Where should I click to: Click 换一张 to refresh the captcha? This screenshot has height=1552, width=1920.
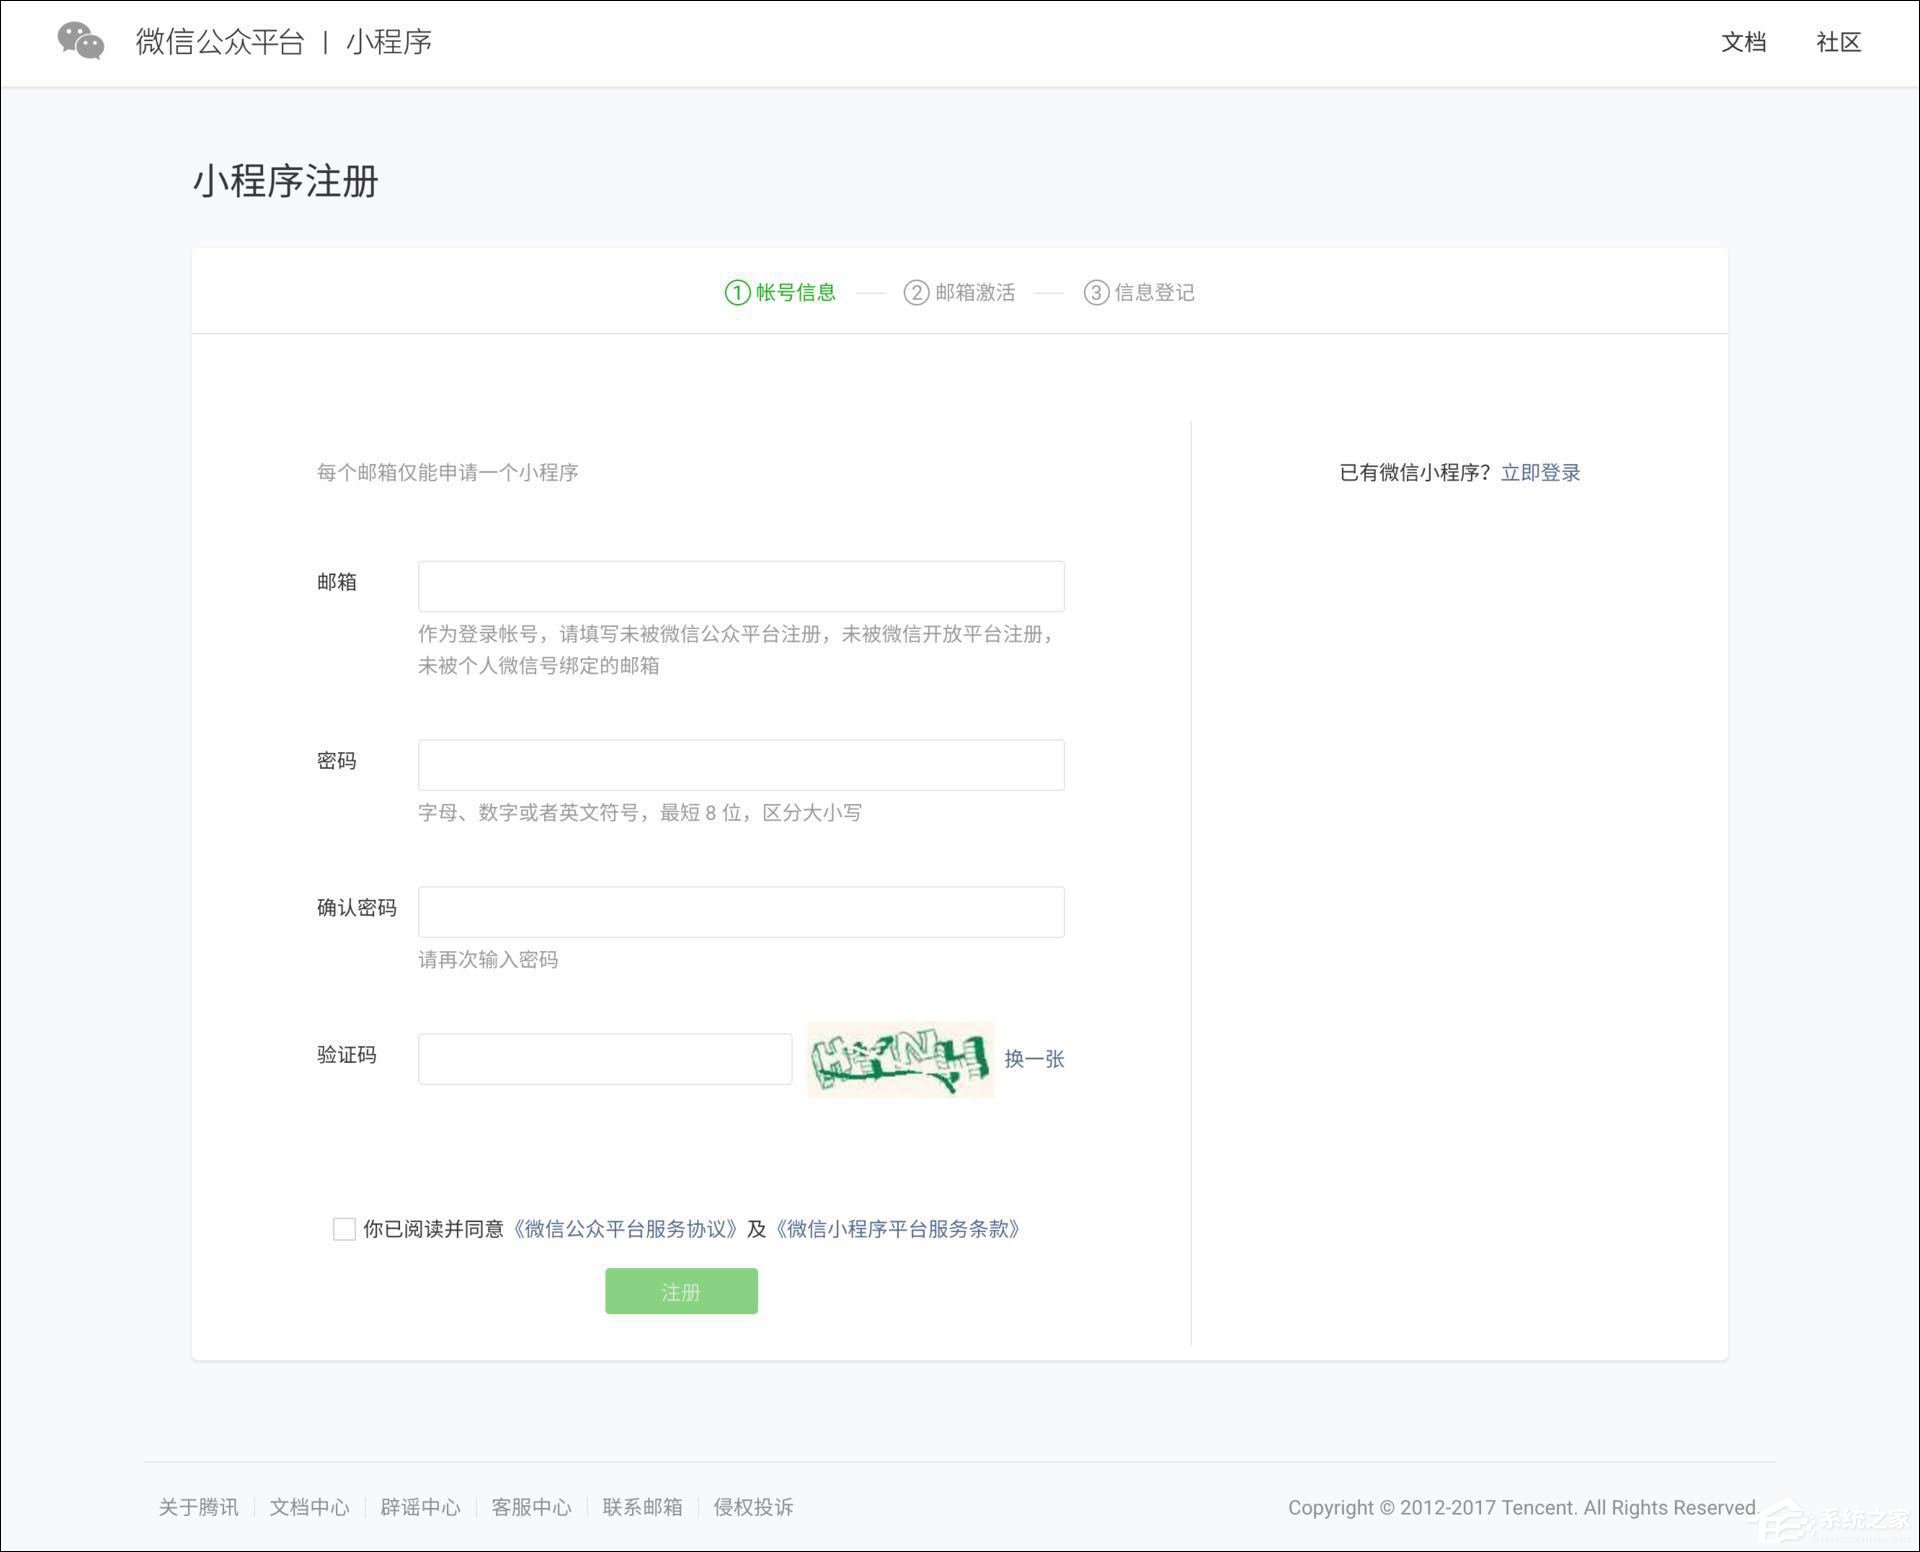1035,1059
